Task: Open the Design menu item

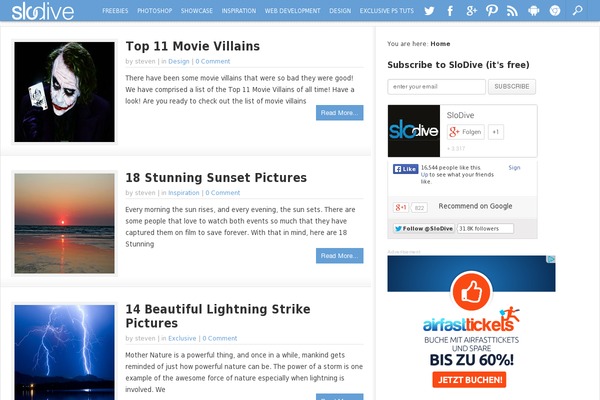Action: (x=340, y=11)
